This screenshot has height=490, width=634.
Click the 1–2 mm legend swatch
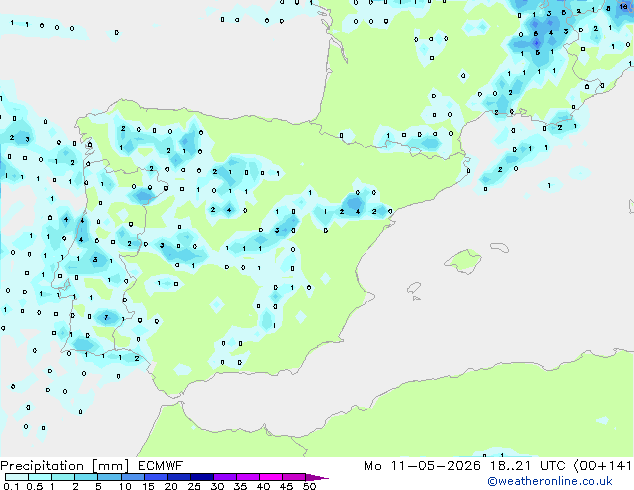click(x=63, y=477)
